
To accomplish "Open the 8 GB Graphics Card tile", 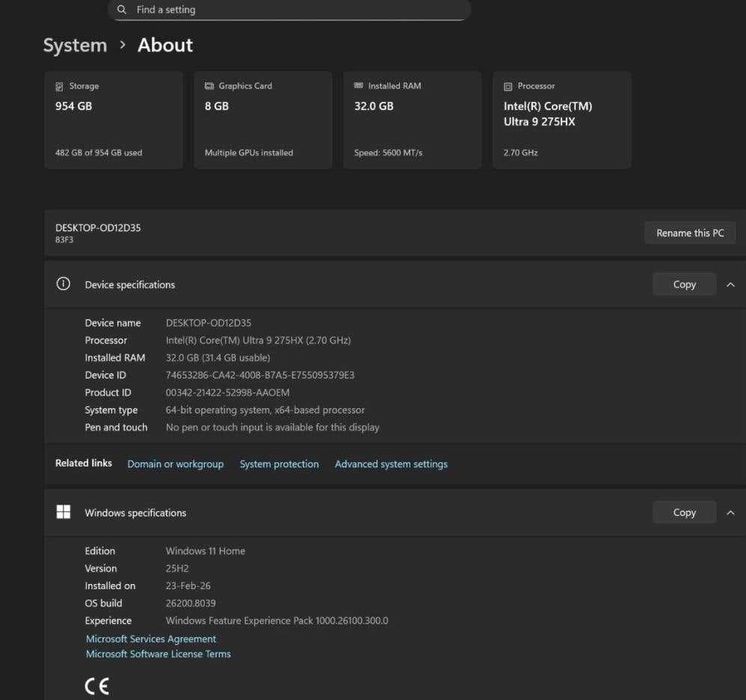I will (263, 120).
